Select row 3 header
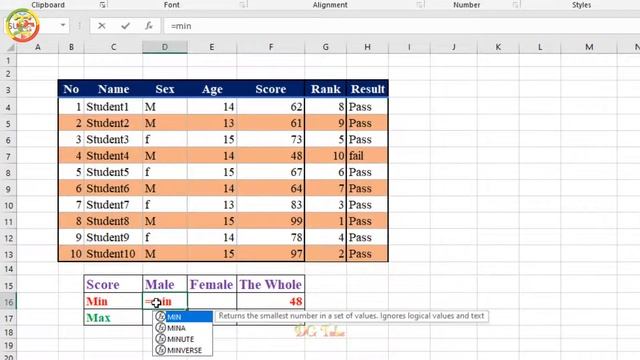The height and width of the screenshot is (360, 640). pos(8,90)
